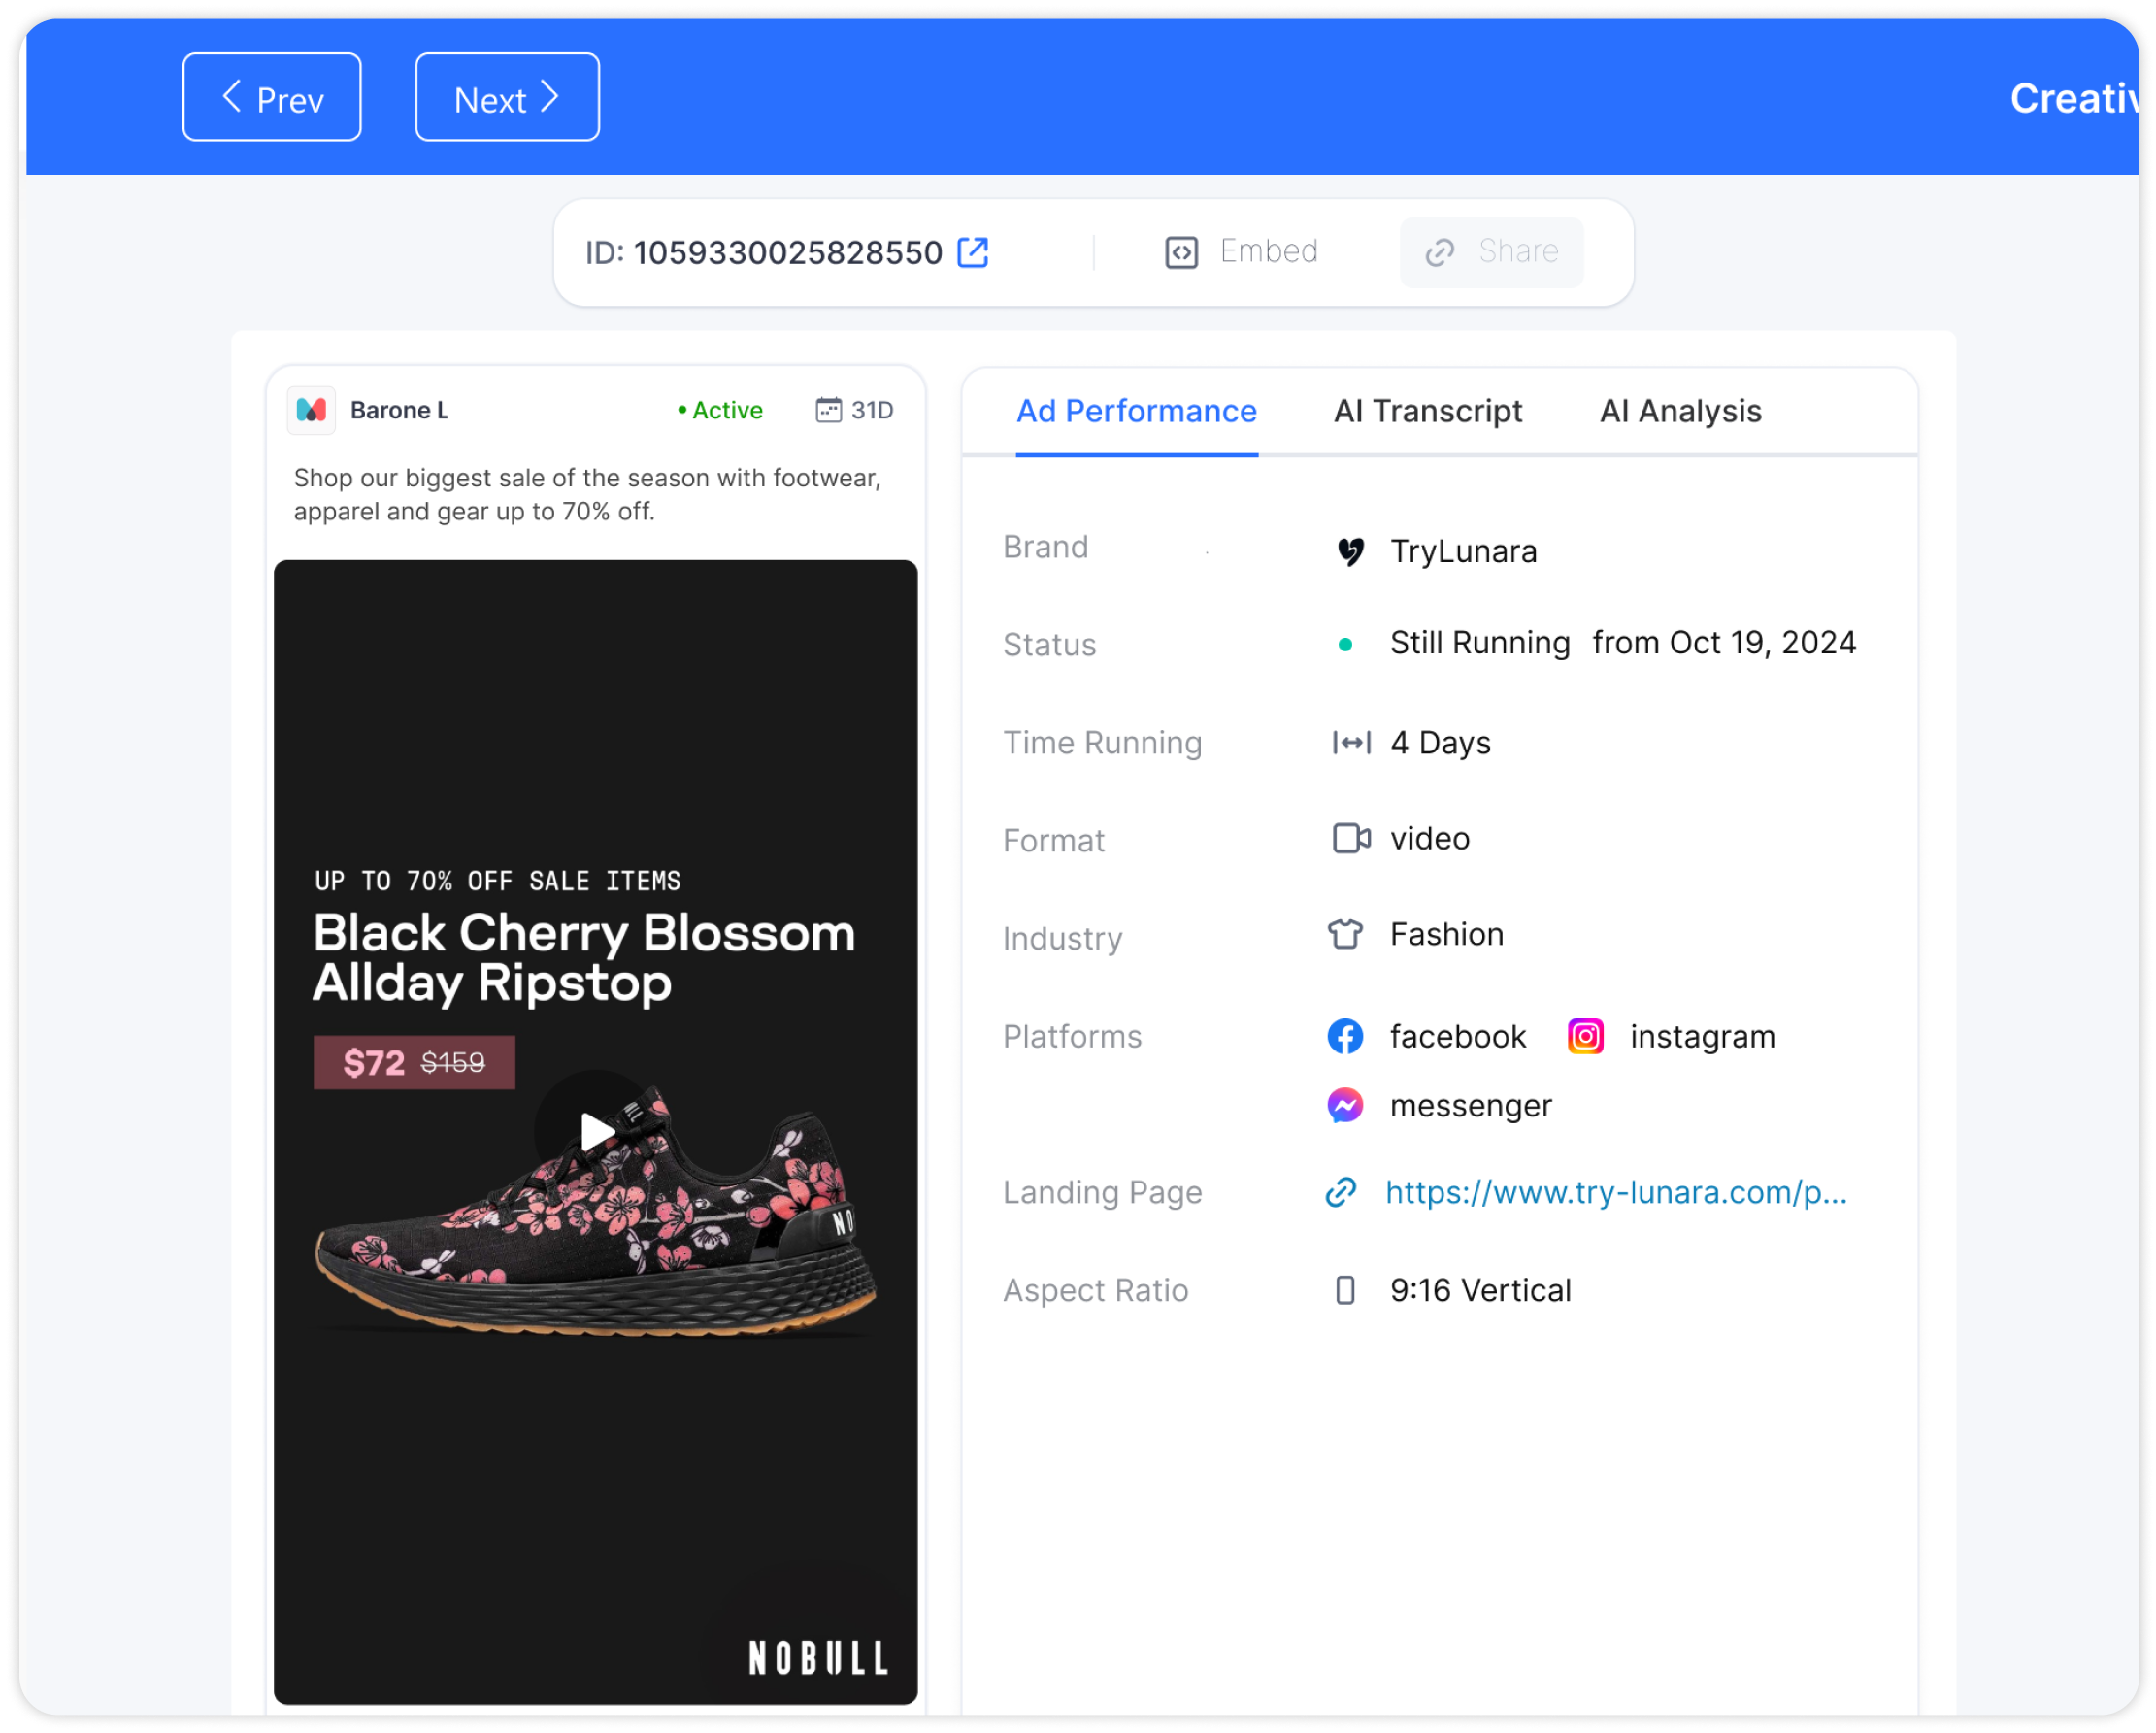Click the UP TO 70% OFF SALE ITEMS text
This screenshot has width=2156, height=1733.
(497, 881)
